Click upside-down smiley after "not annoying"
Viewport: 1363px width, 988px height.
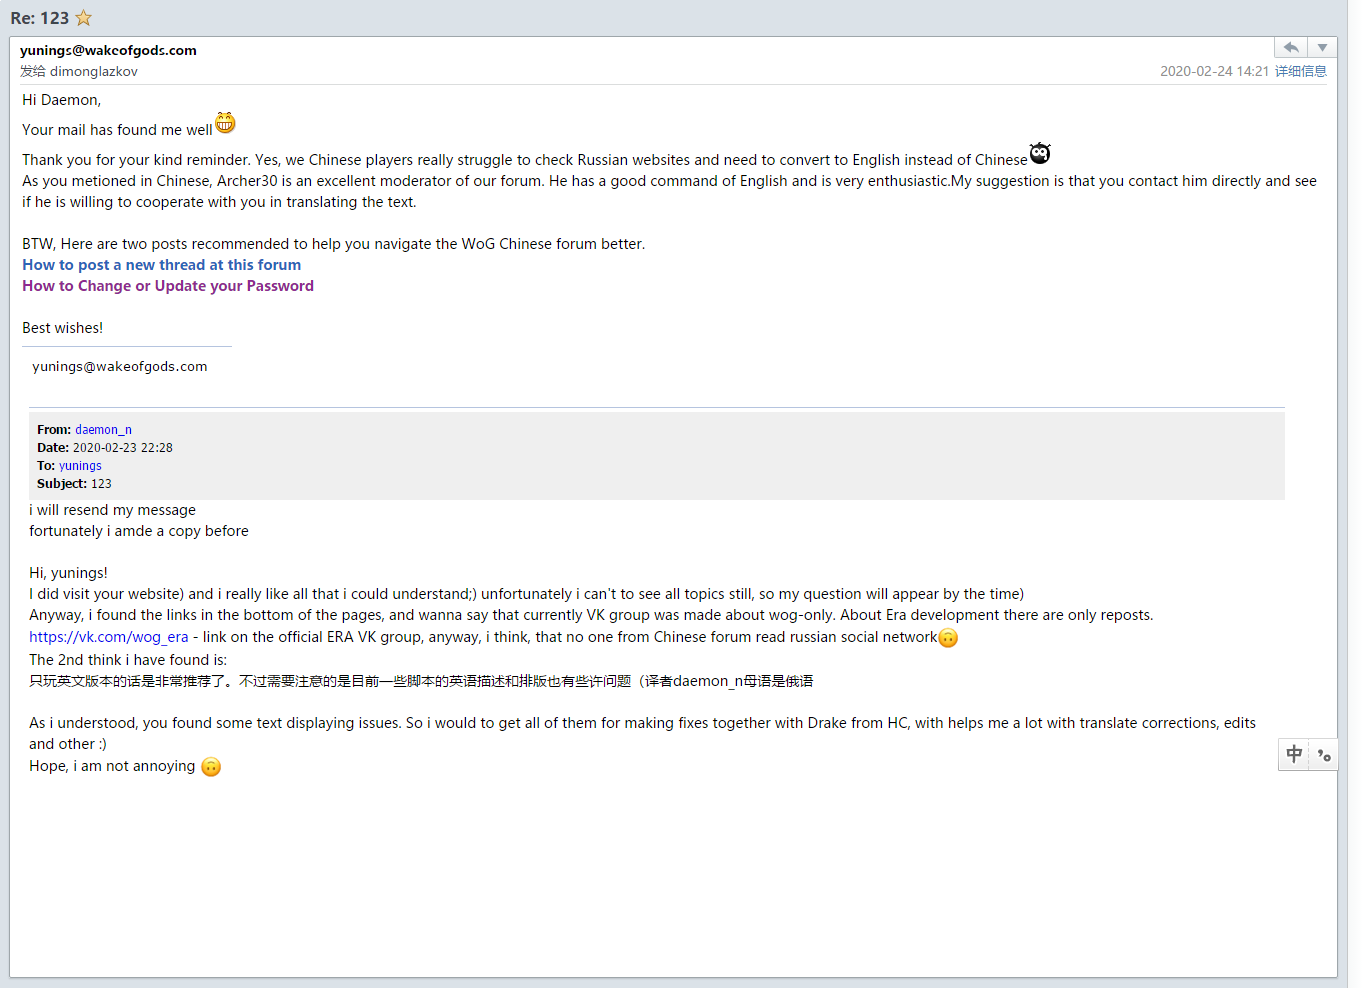[x=211, y=767]
